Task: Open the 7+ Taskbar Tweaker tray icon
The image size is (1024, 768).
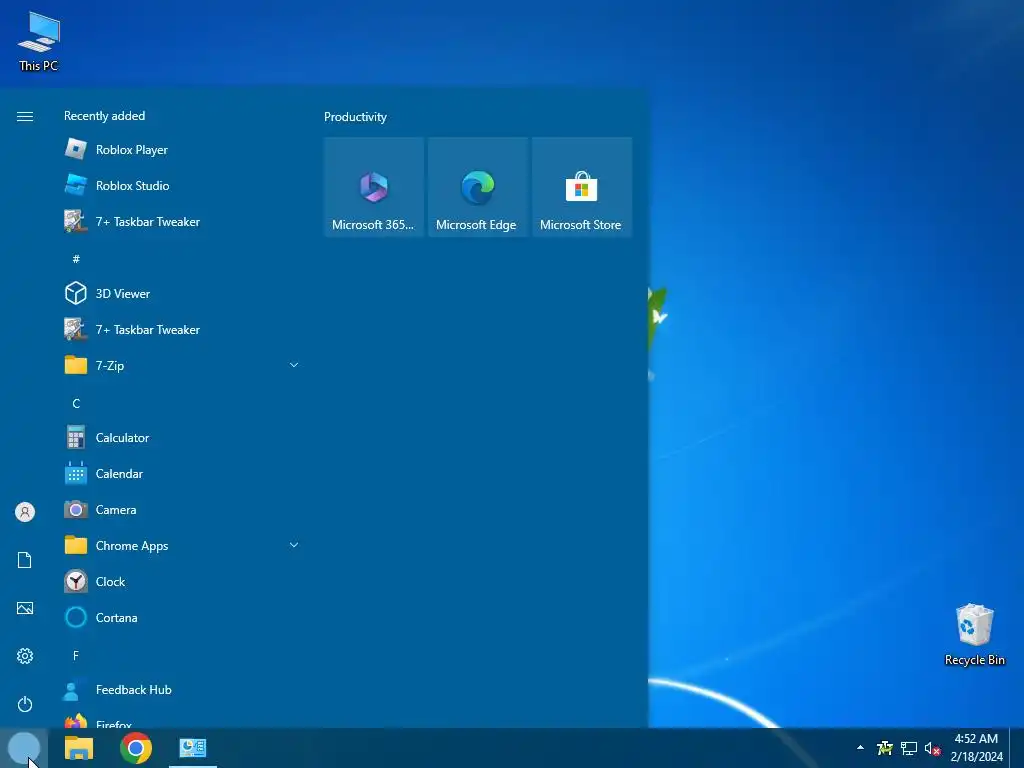Action: pos(885,748)
